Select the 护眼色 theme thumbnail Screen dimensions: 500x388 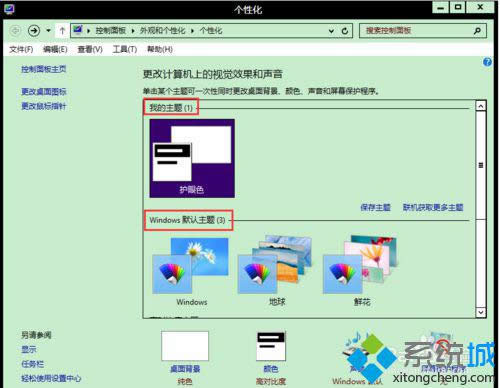point(192,158)
